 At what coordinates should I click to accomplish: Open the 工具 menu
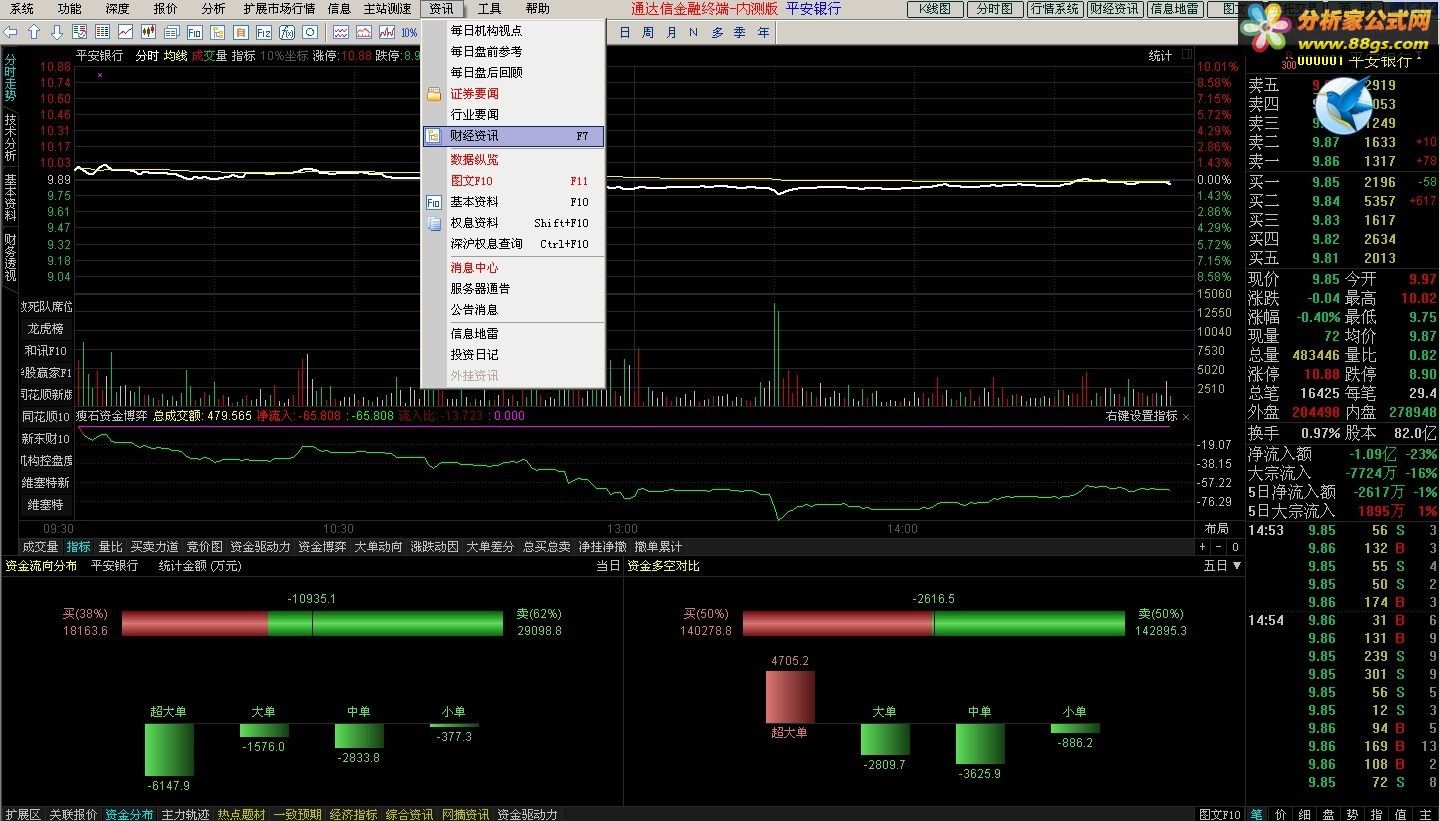pos(489,9)
